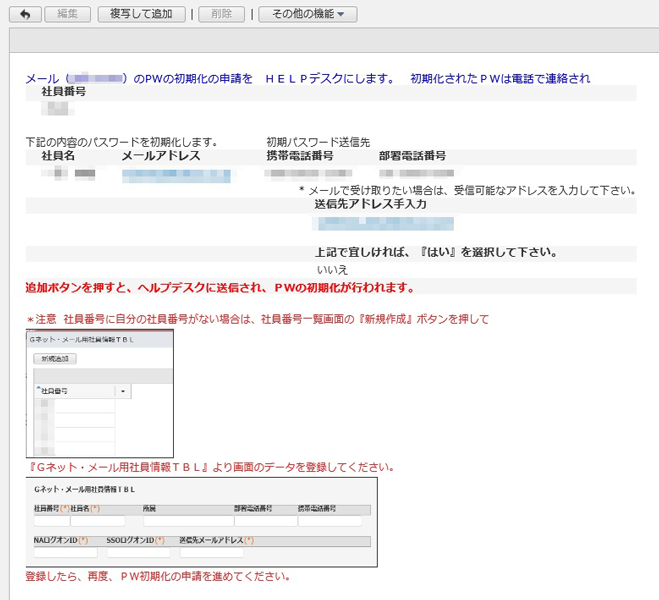This screenshot has height=600, width=659.
Task: Click the 新規追加 button in employee list image
Action: (53, 358)
